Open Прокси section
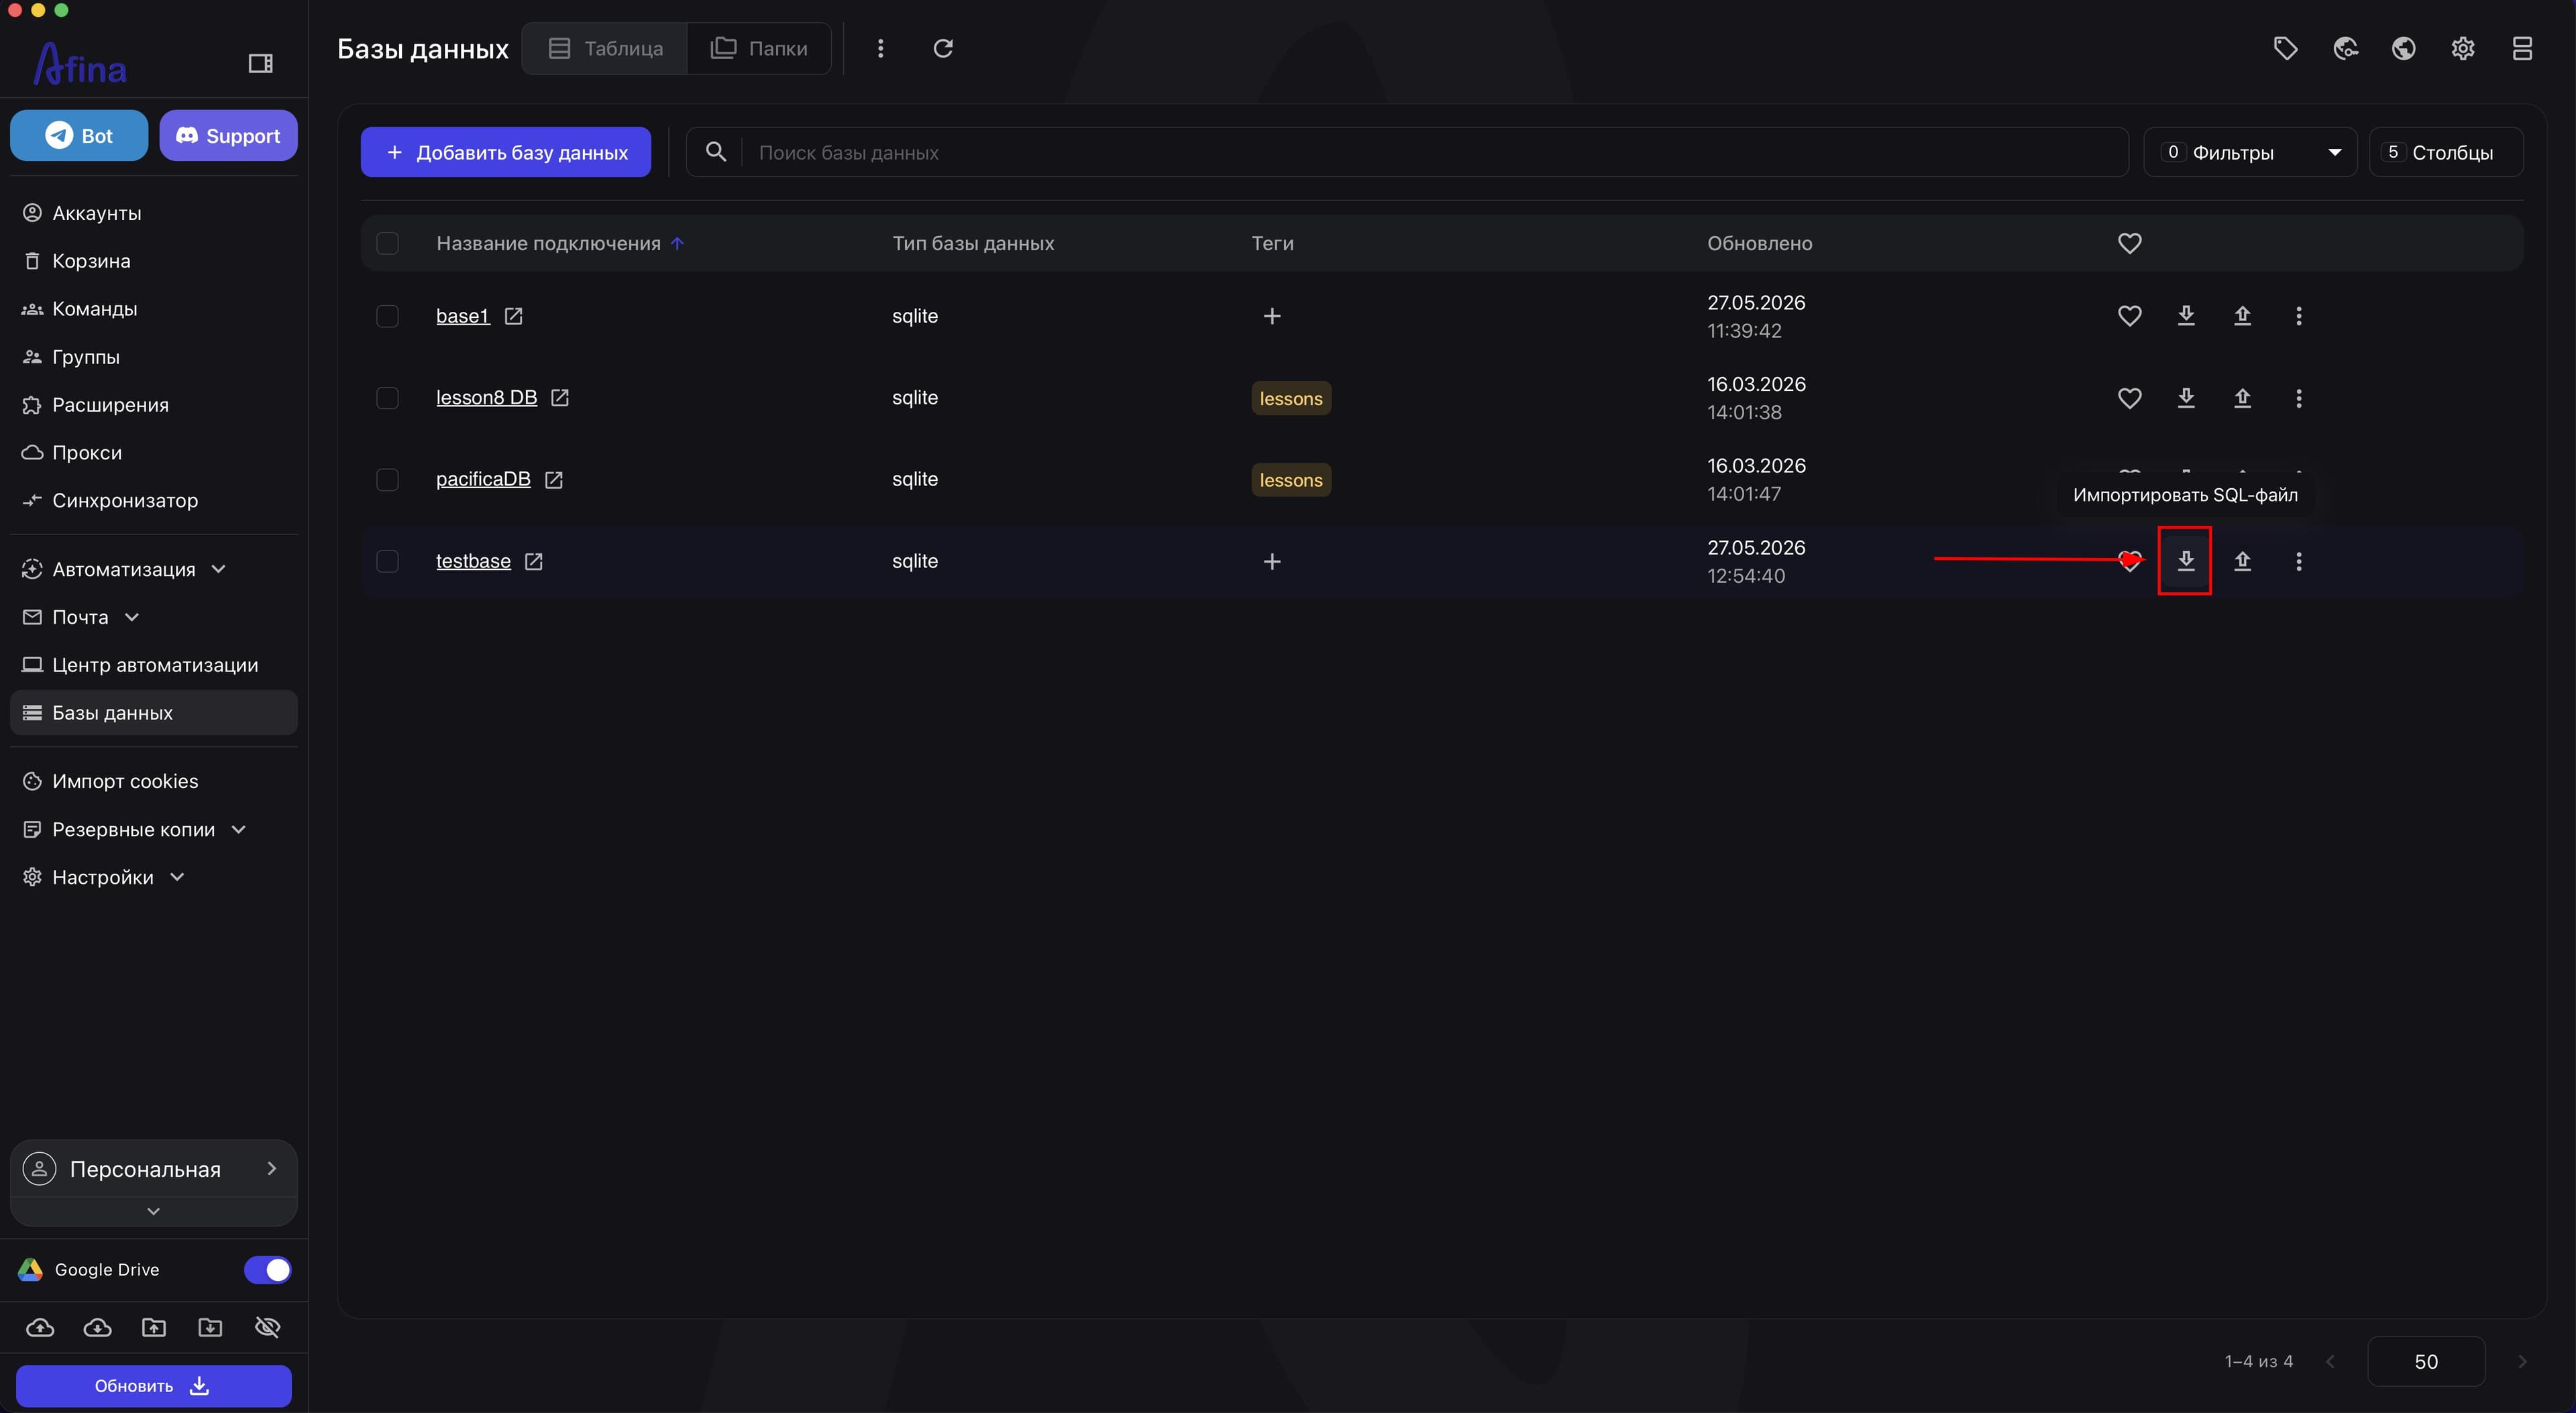This screenshot has height=1413, width=2576. 87,453
